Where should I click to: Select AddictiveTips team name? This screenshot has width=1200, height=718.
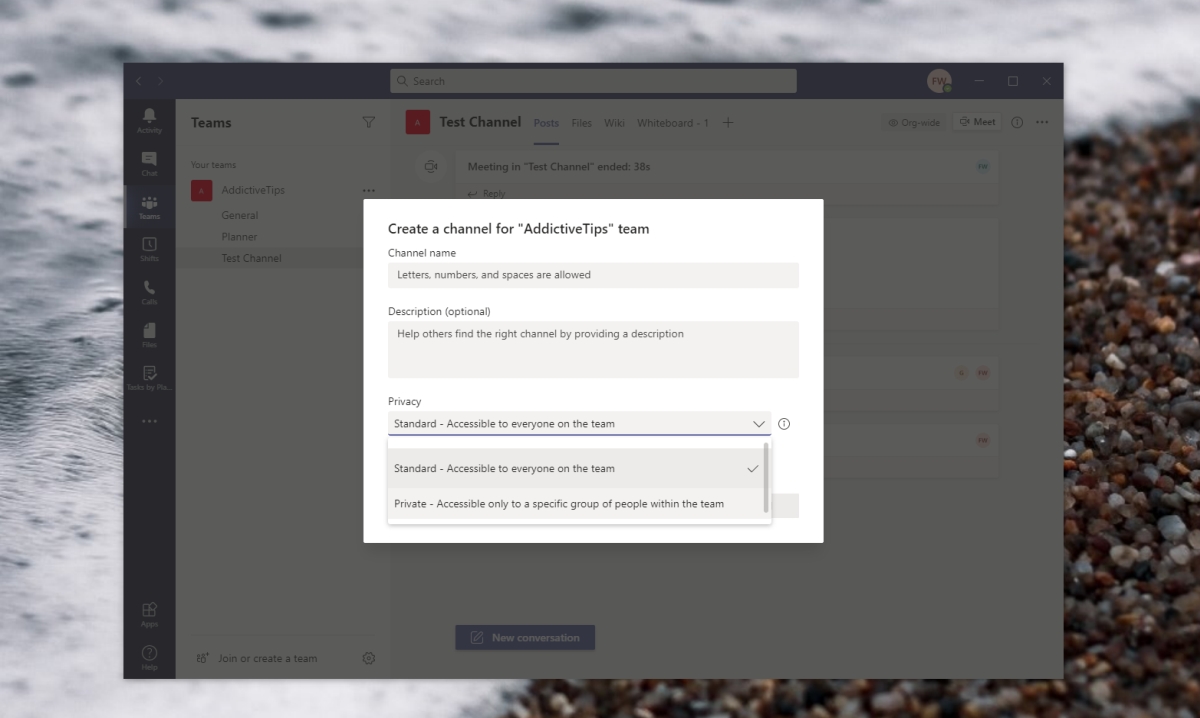point(253,190)
